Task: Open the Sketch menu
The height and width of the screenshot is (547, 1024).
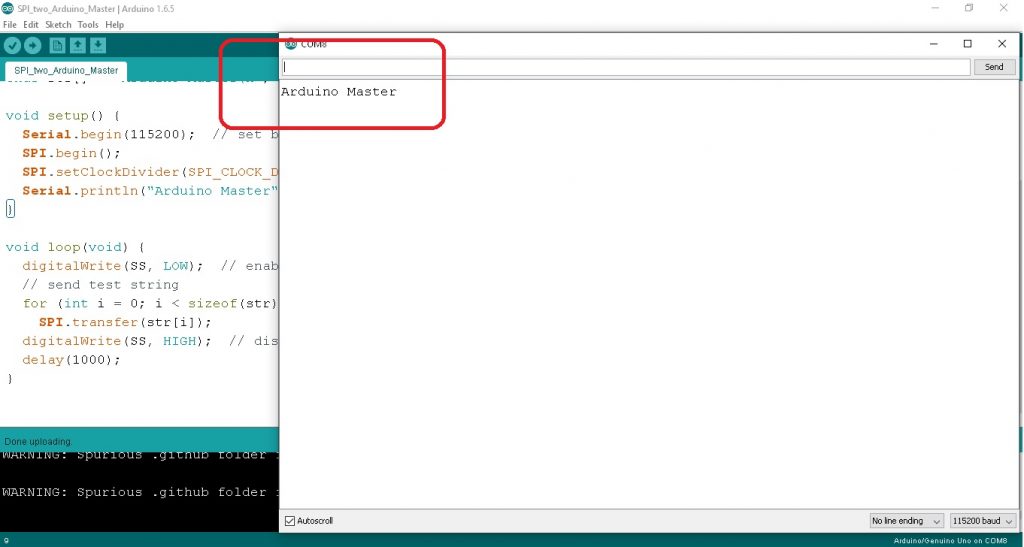Action: click(58, 25)
